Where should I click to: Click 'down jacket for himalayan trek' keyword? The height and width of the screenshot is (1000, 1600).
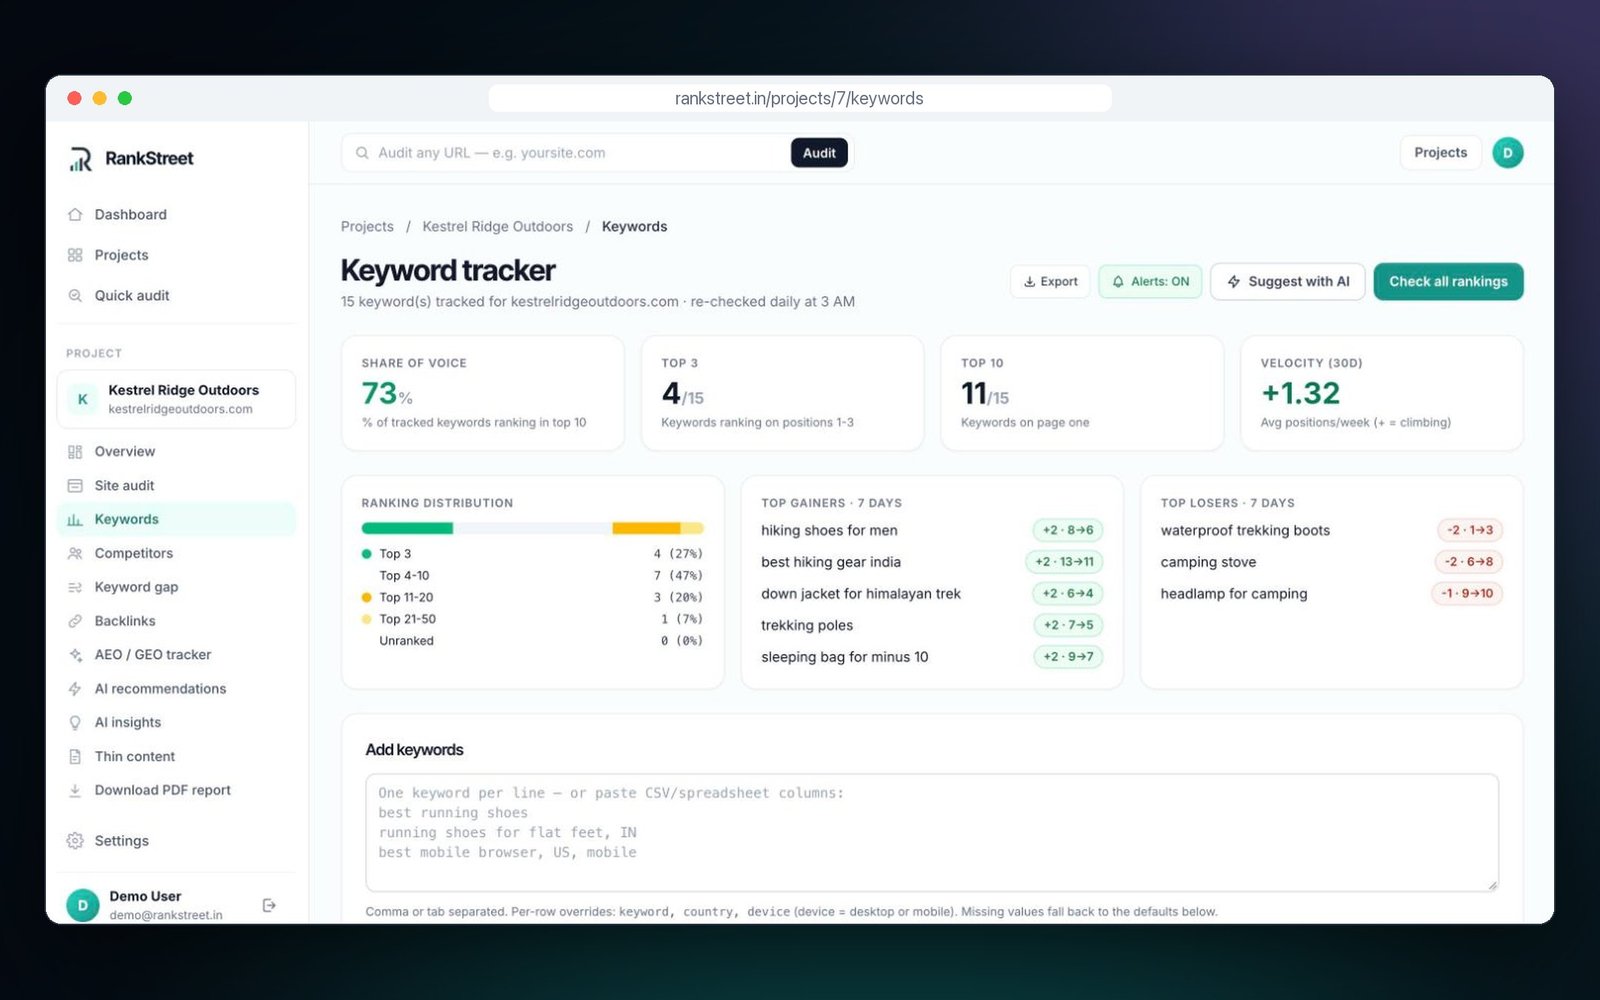tap(861, 594)
